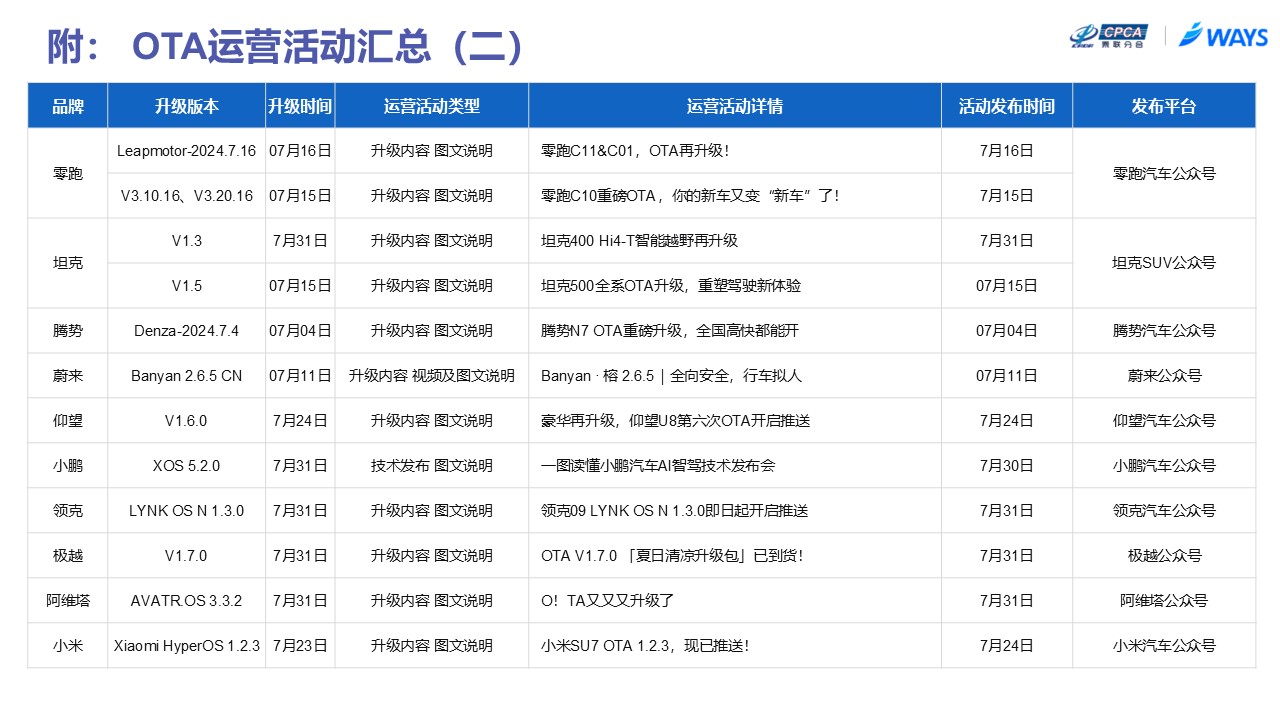Select the 零跑 brand cell
Screen dimensions: 1280x720
(x=68, y=173)
